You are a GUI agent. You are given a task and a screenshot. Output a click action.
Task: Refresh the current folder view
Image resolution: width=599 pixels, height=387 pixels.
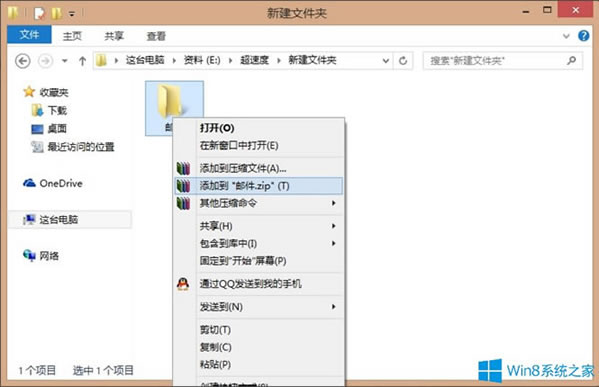403,61
